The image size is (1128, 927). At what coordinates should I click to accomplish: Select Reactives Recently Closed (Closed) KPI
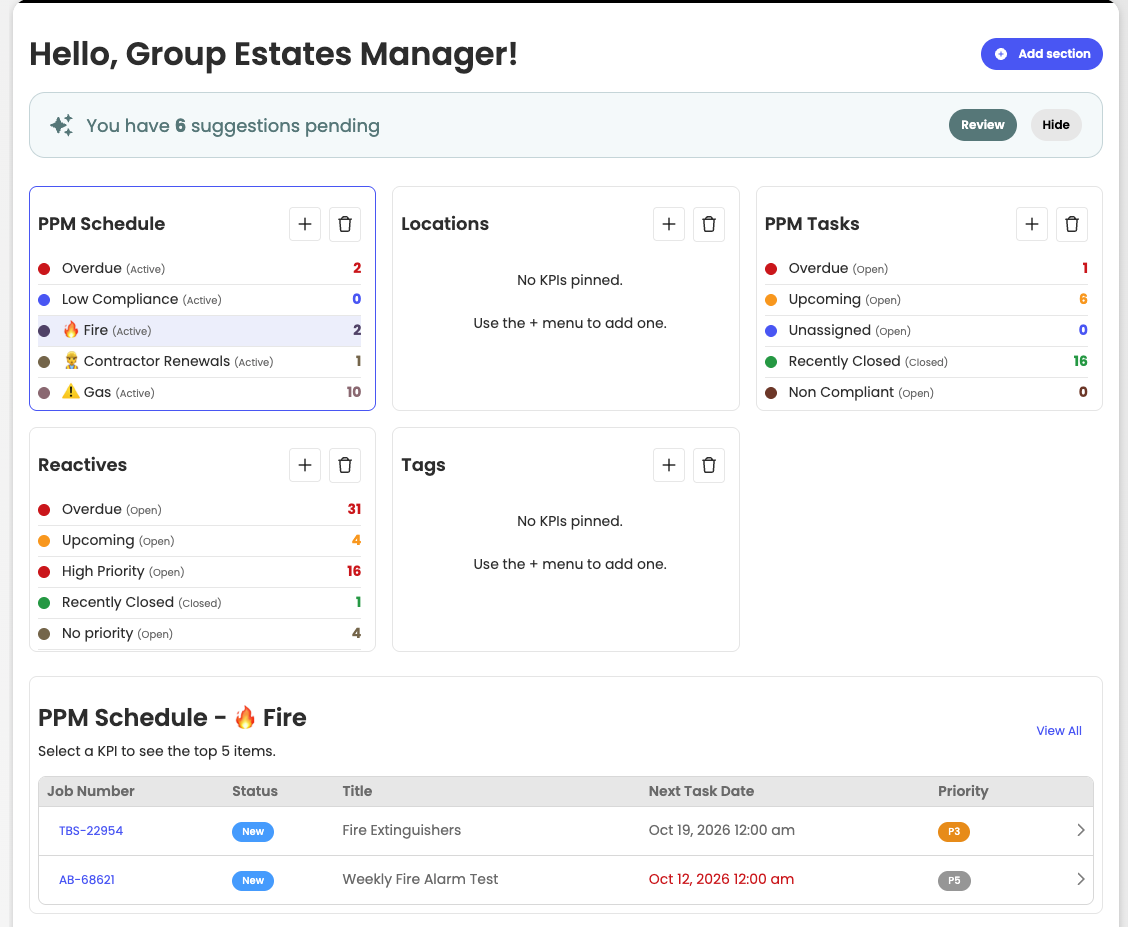point(199,602)
